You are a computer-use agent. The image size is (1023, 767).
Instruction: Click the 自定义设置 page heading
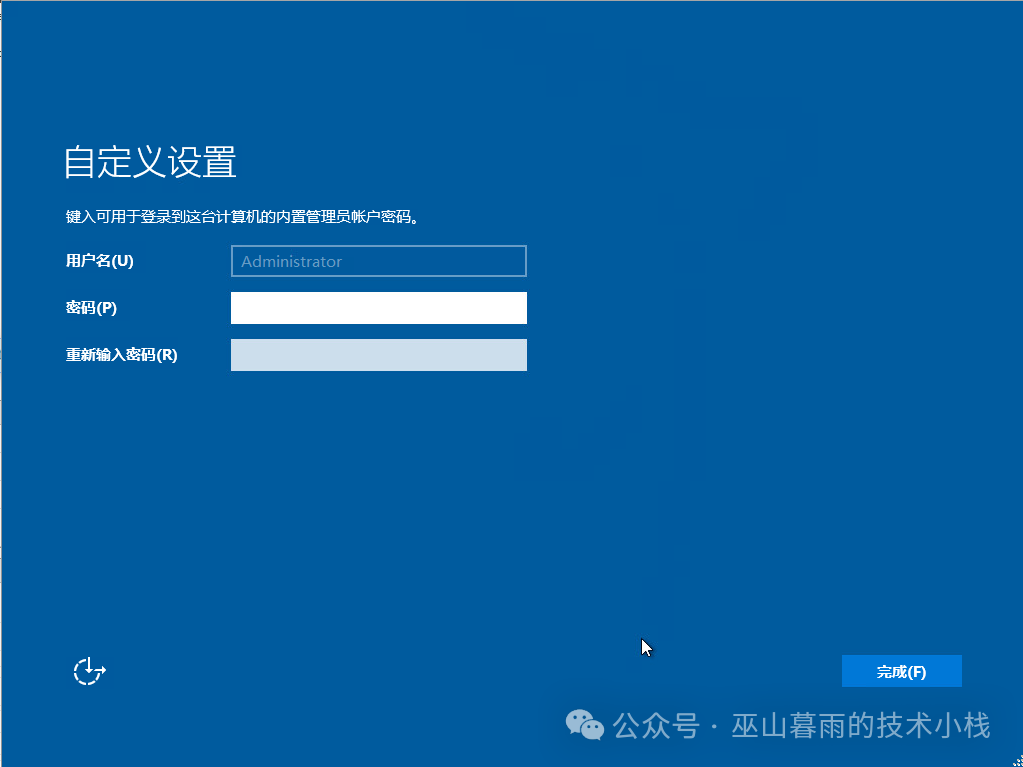pyautogui.click(x=150, y=162)
